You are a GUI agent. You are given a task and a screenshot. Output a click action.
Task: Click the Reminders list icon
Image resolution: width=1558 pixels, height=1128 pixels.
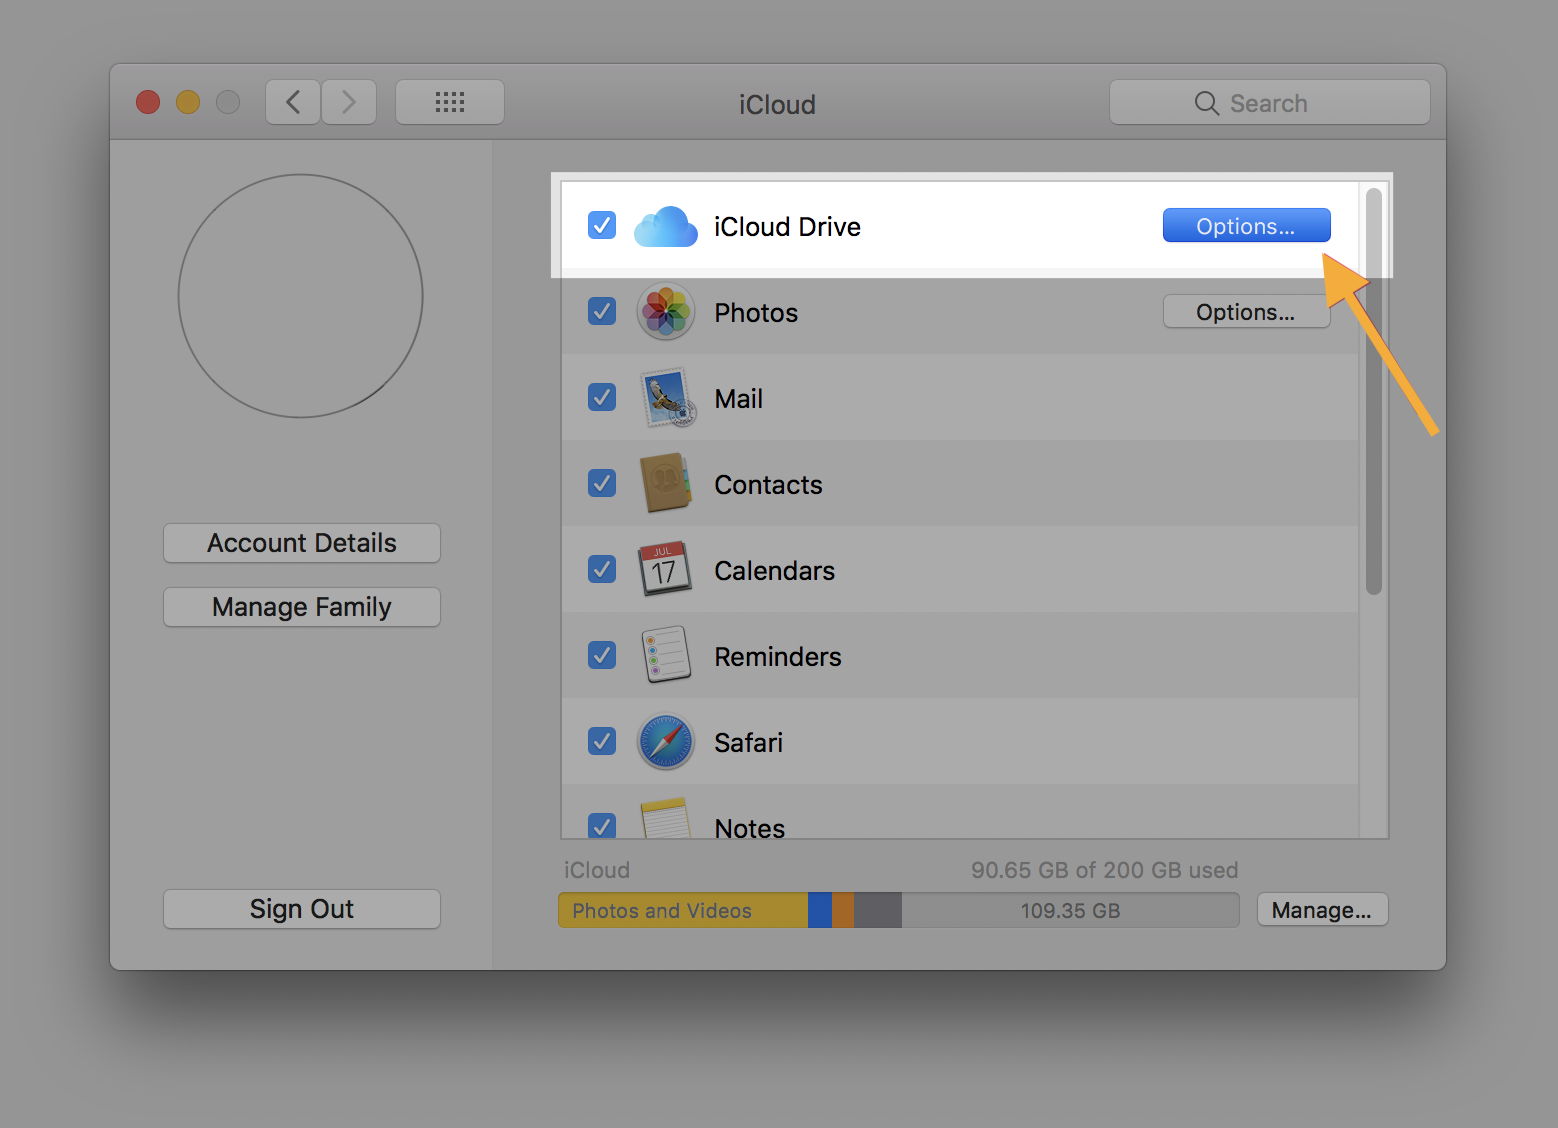click(666, 656)
